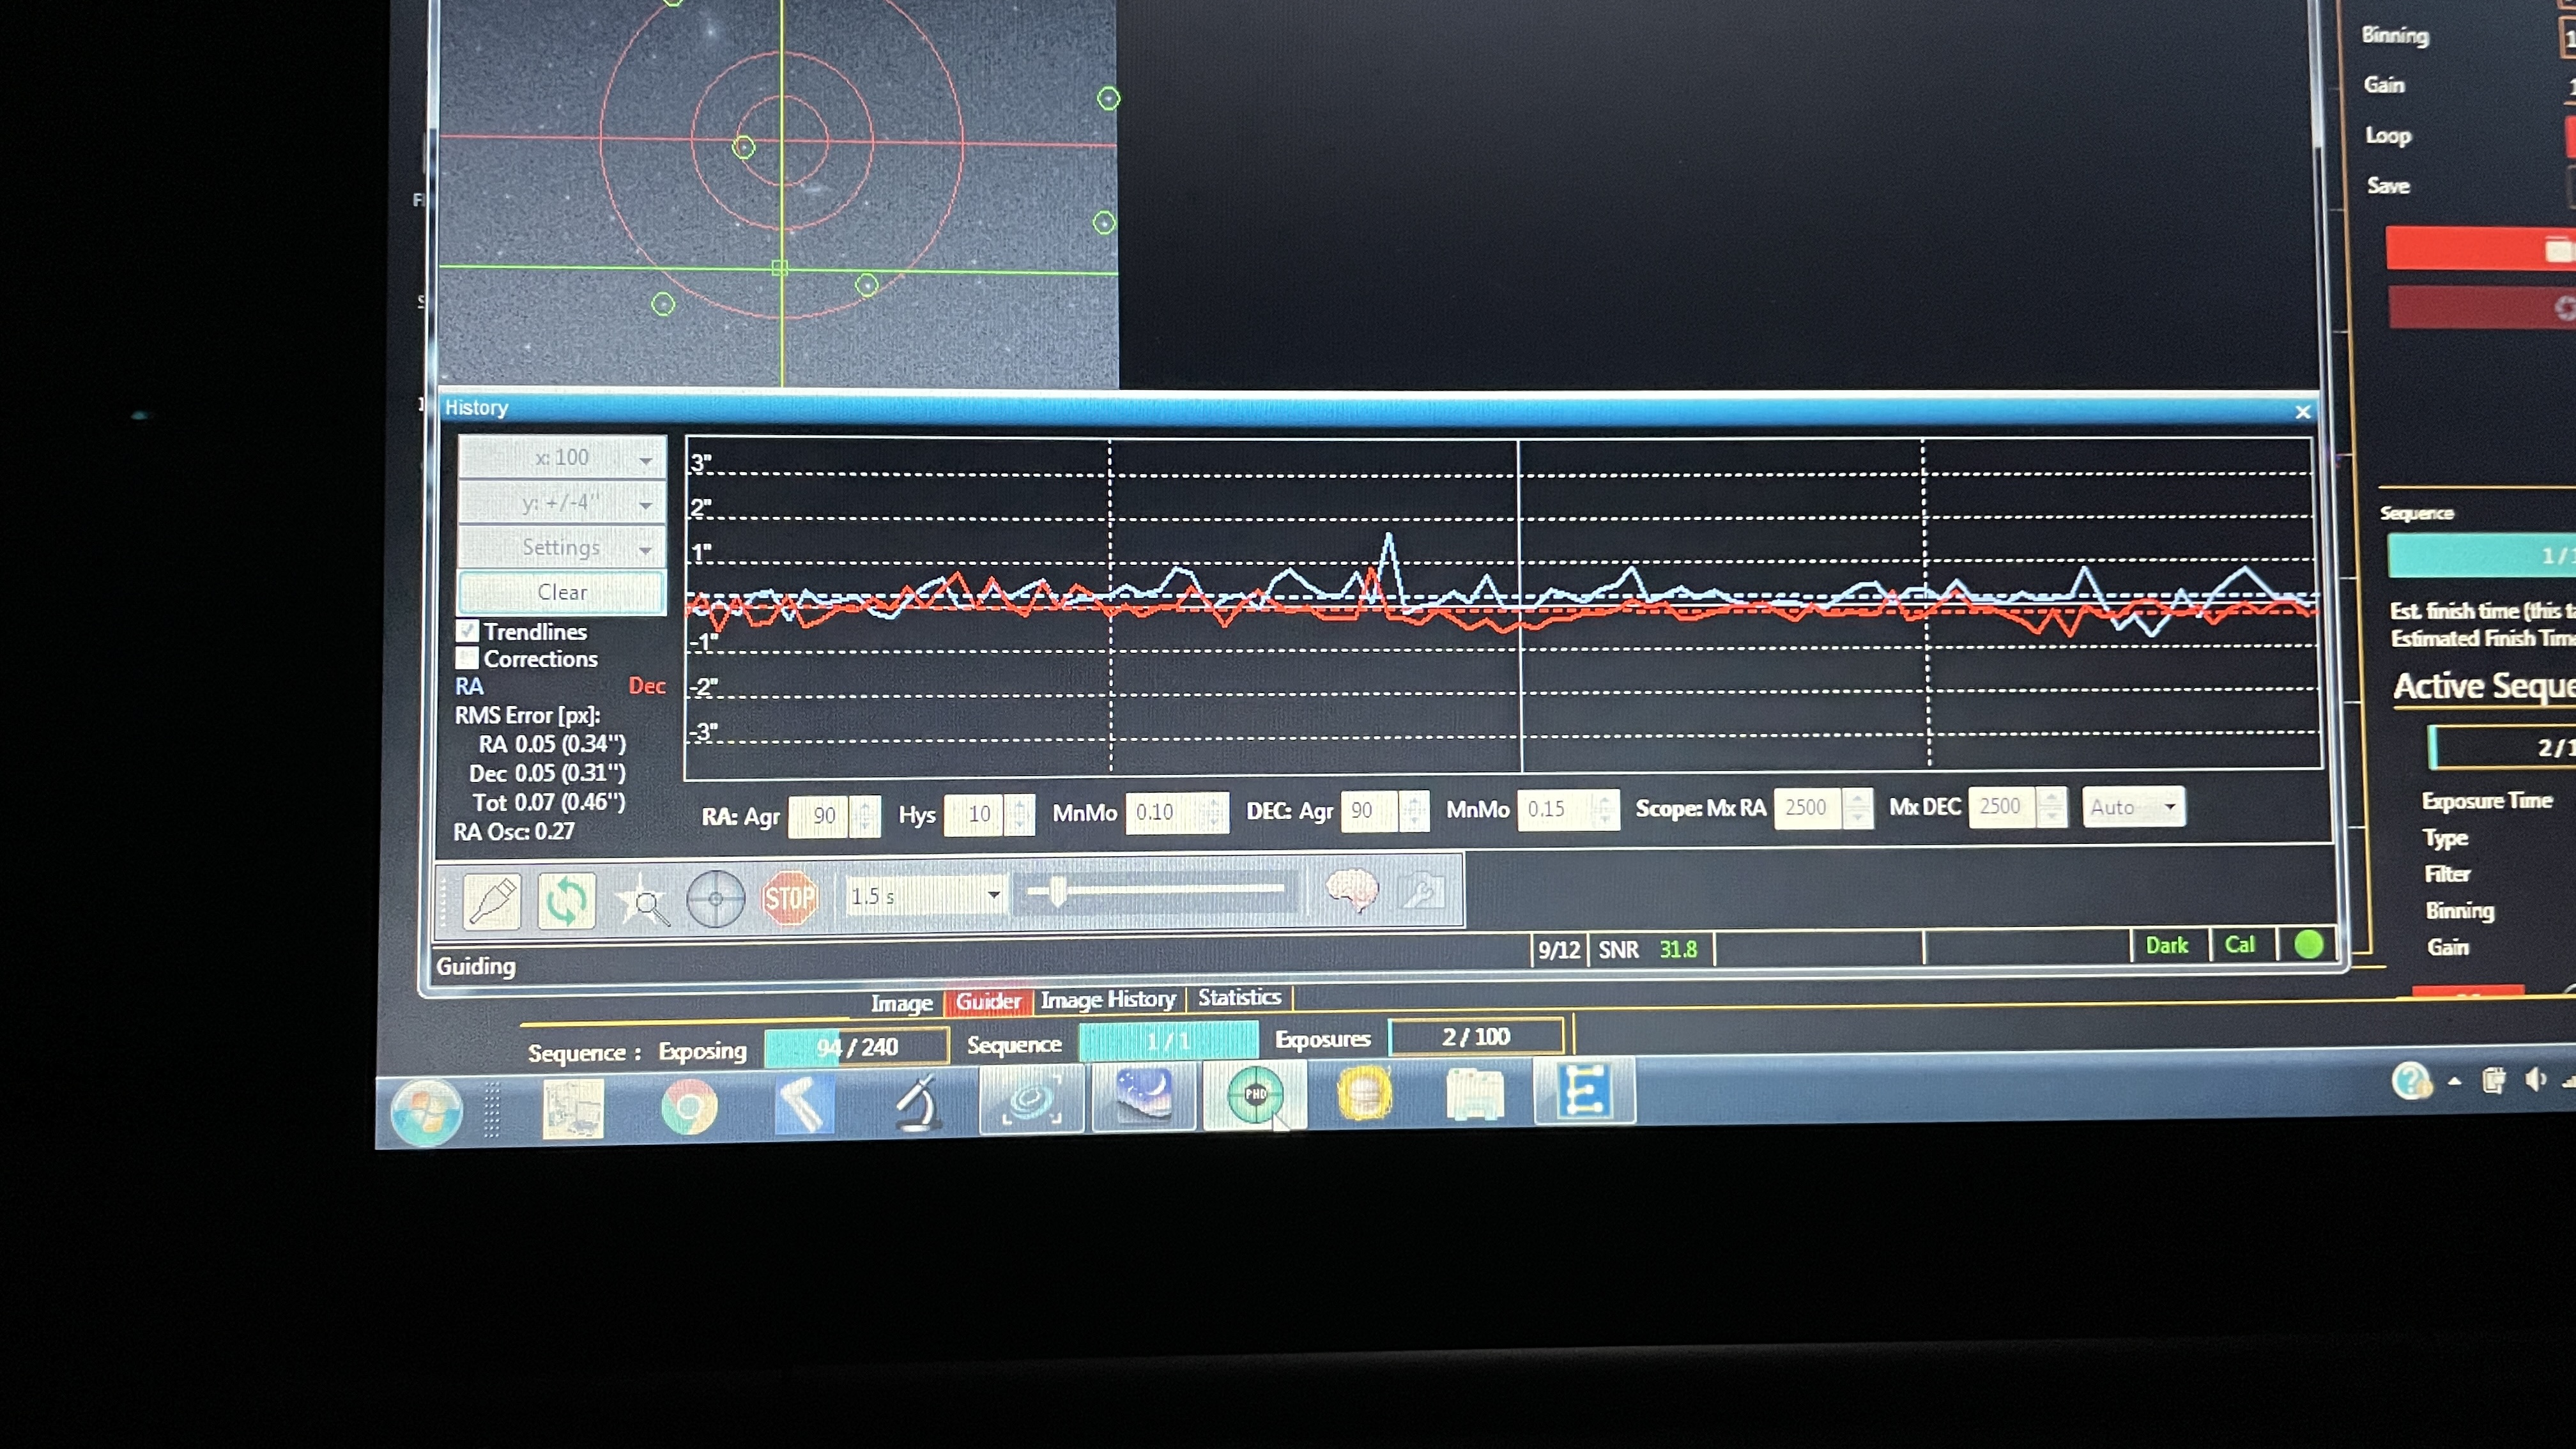Adjust the gamma slider handle
The image size is (2576, 1449).
point(1057,891)
